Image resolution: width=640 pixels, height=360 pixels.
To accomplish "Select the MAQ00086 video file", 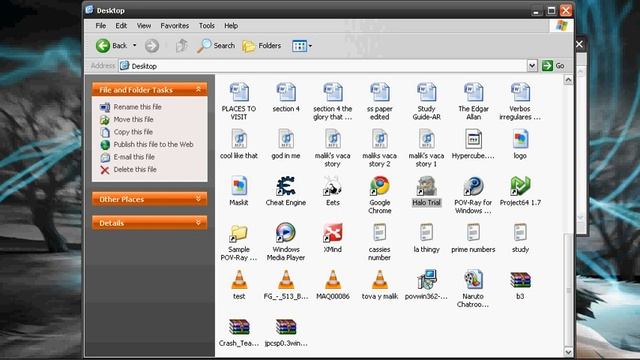I will coord(333,280).
